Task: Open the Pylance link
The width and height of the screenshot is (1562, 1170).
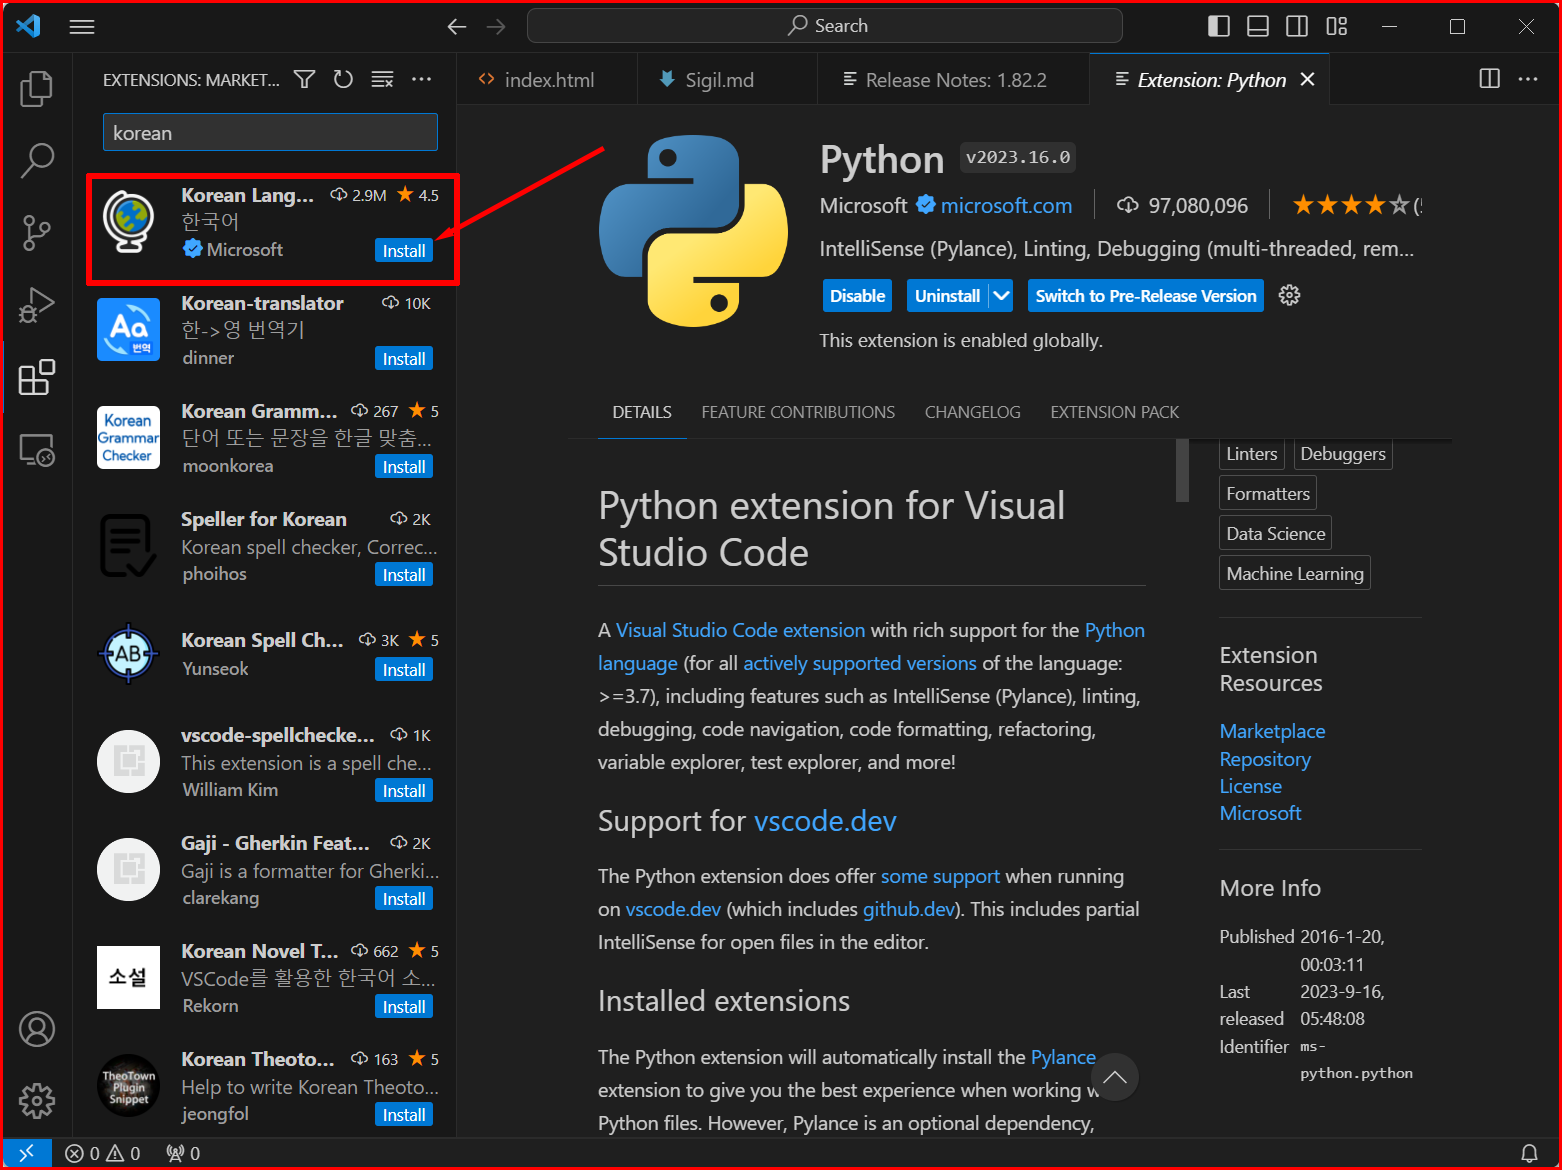Action: pos(1063,1057)
